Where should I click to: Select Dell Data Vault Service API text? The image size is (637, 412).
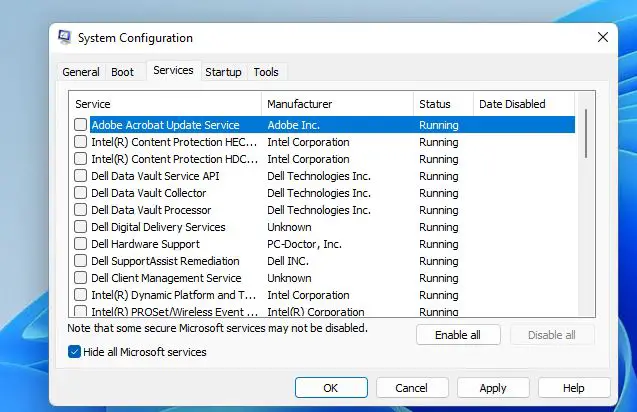click(155, 176)
